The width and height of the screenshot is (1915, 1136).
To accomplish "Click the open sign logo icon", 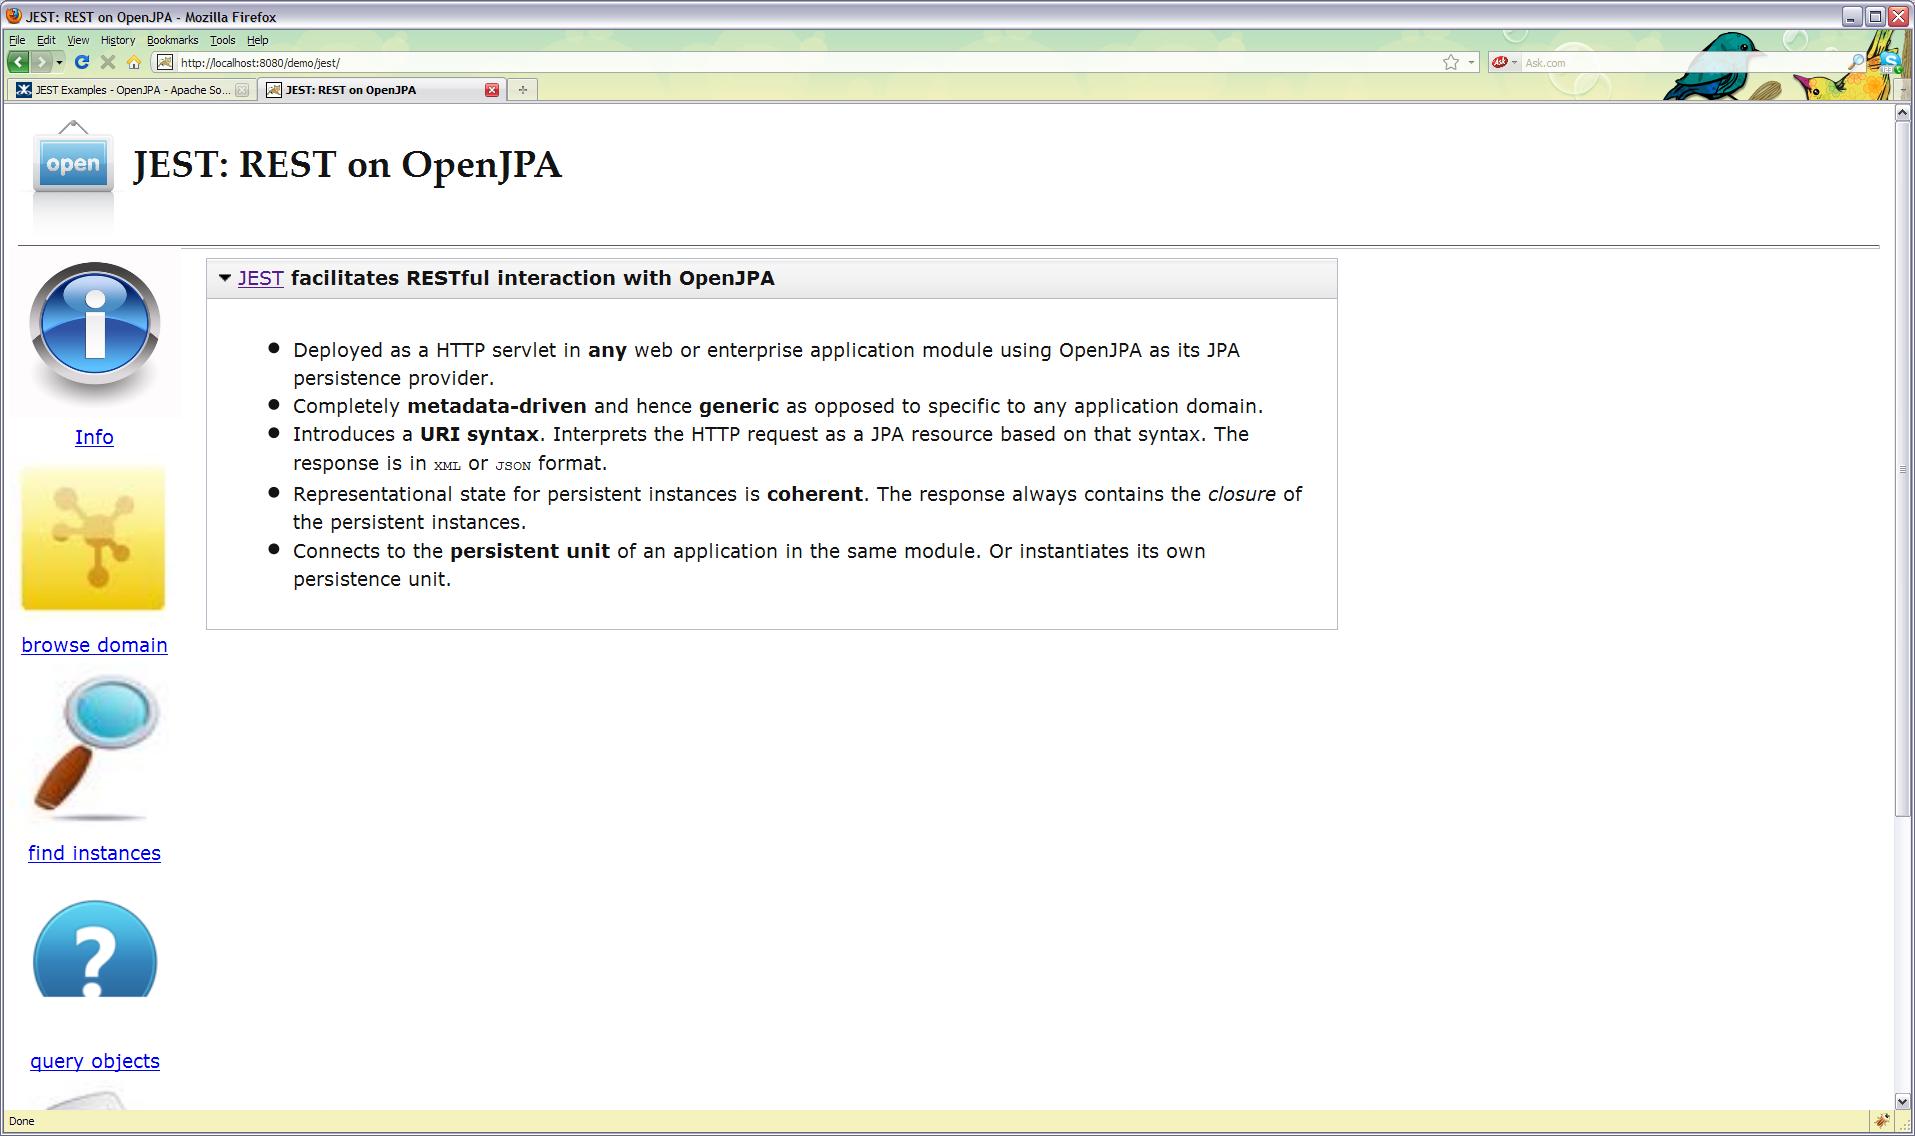I will [73, 165].
